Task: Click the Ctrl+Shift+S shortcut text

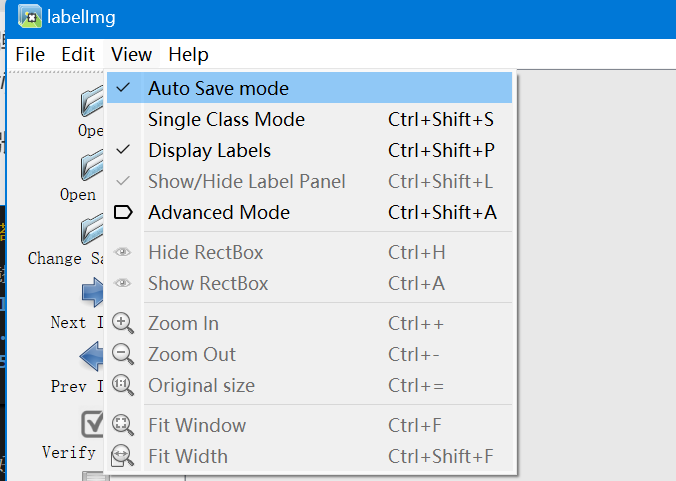Action: pyautogui.click(x=441, y=119)
